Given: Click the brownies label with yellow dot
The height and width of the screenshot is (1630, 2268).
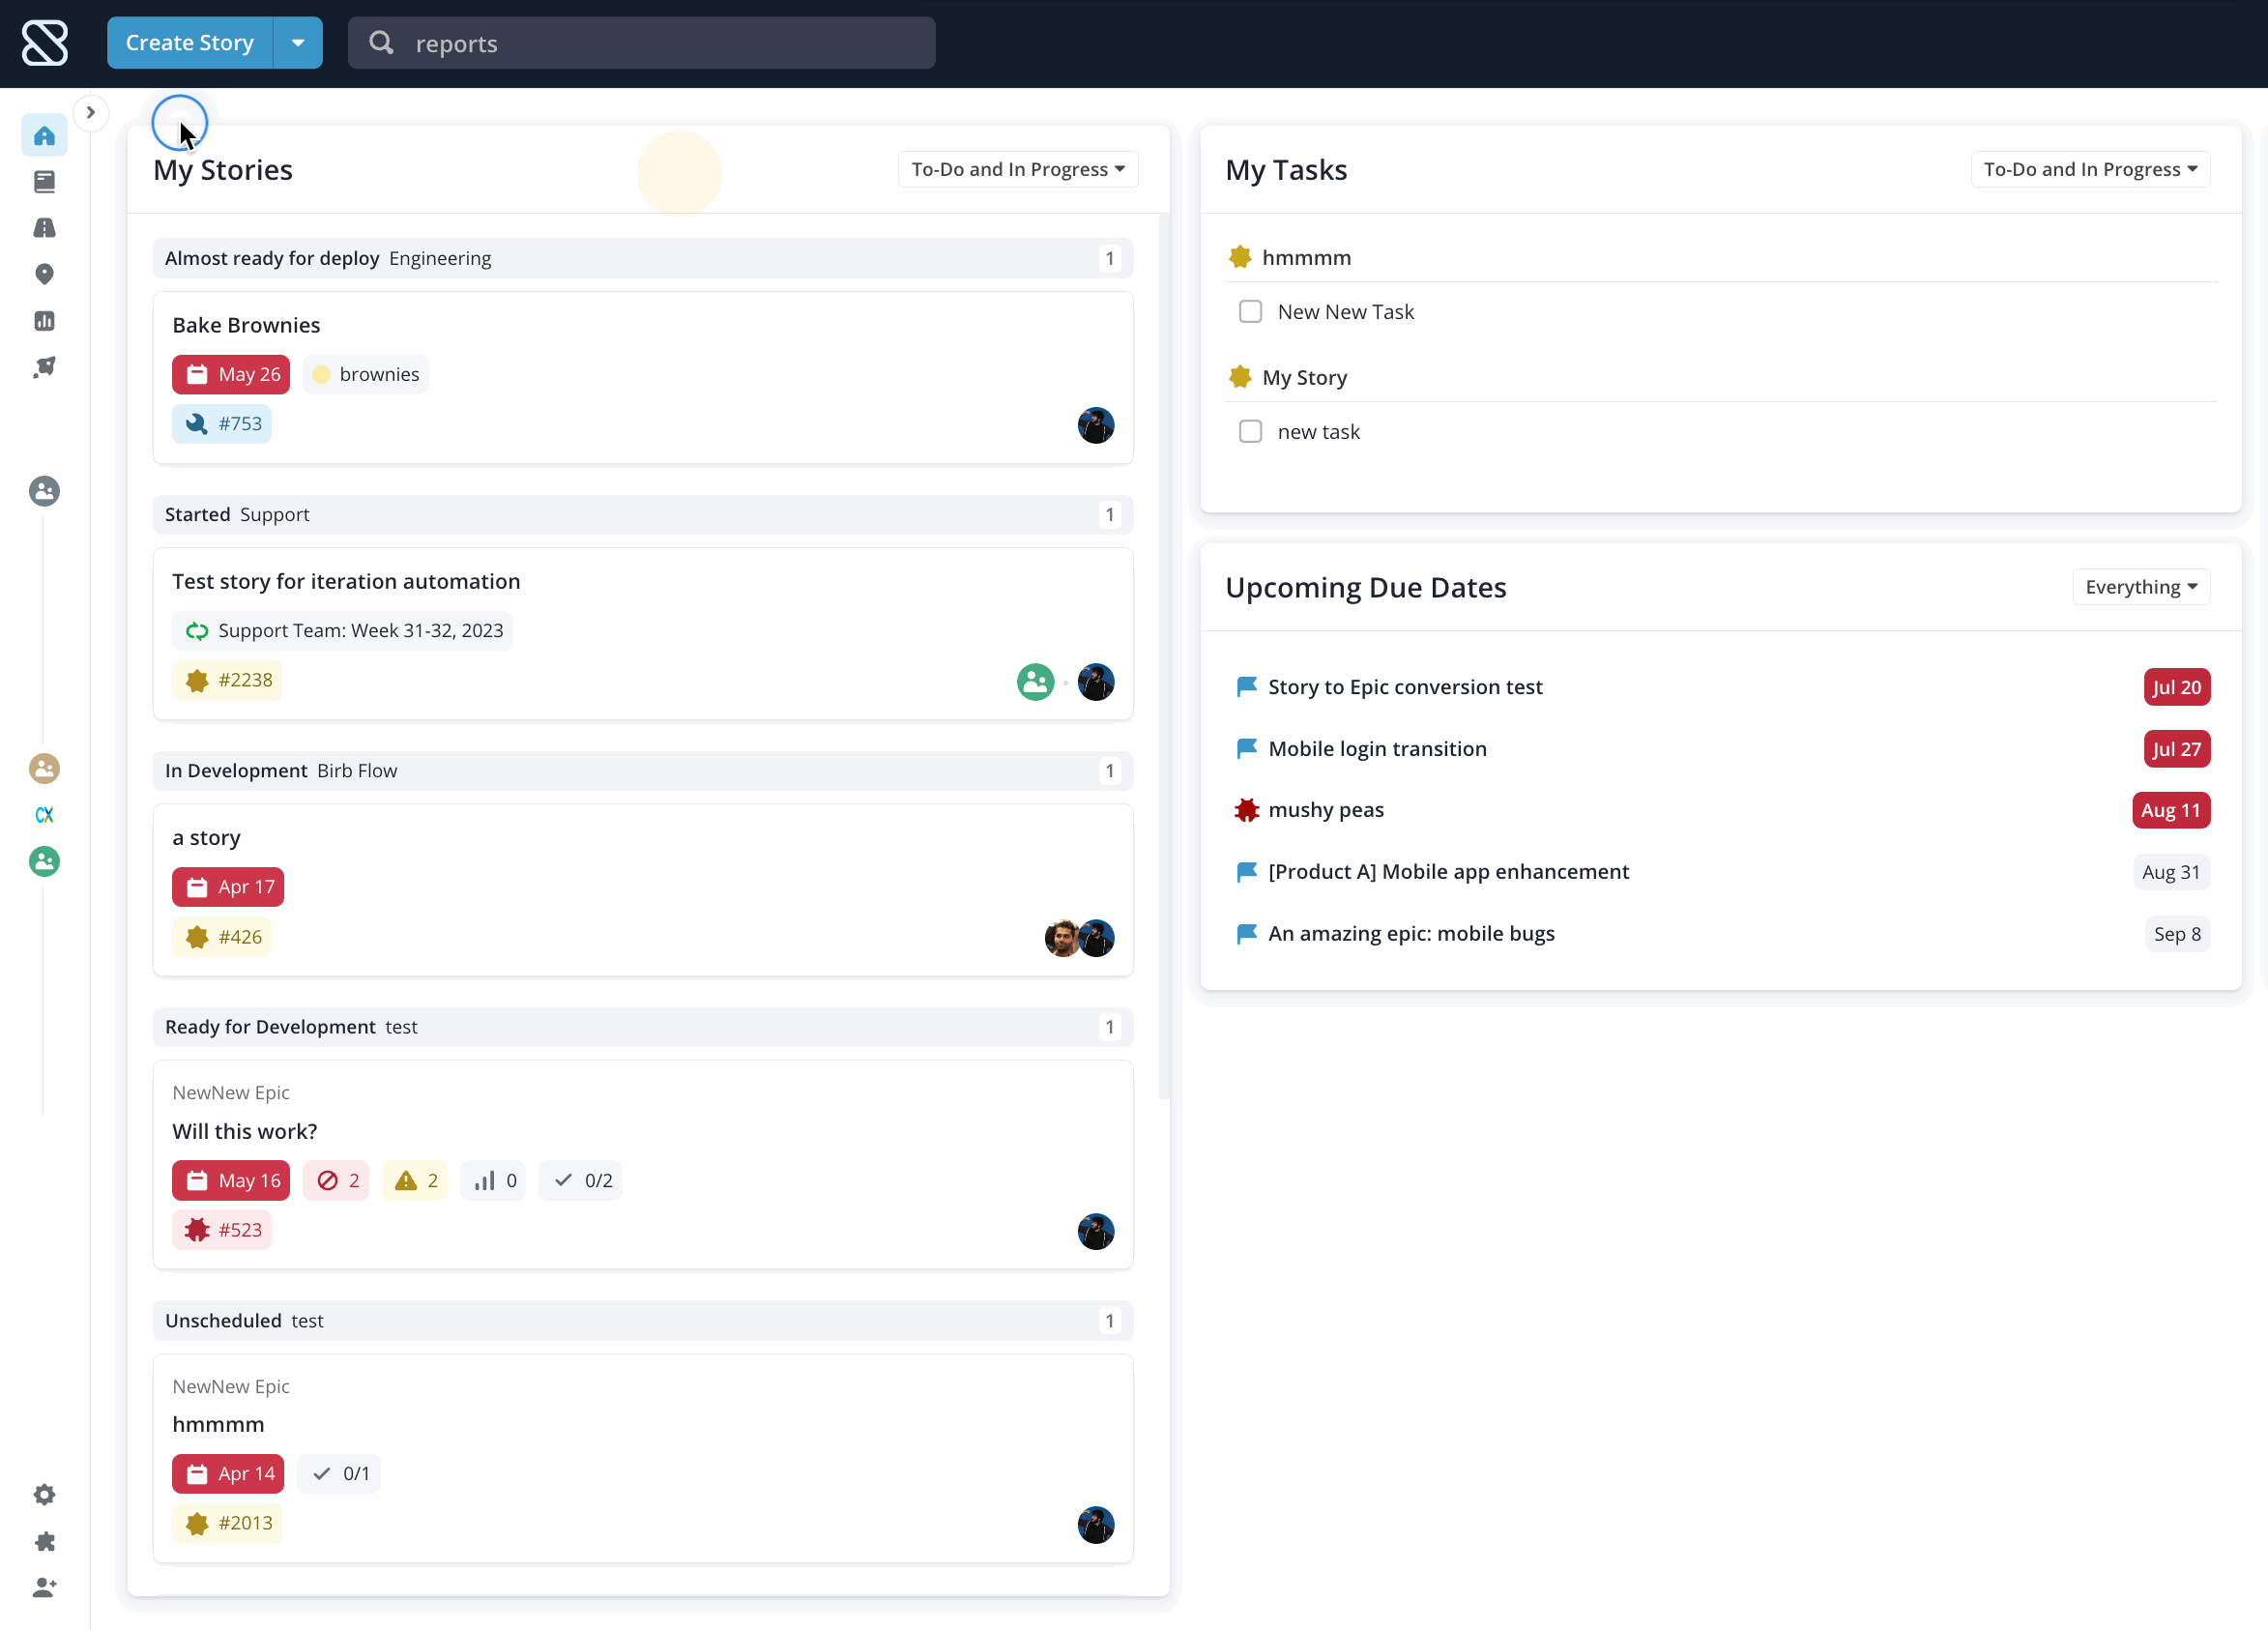Looking at the screenshot, I should click(366, 374).
